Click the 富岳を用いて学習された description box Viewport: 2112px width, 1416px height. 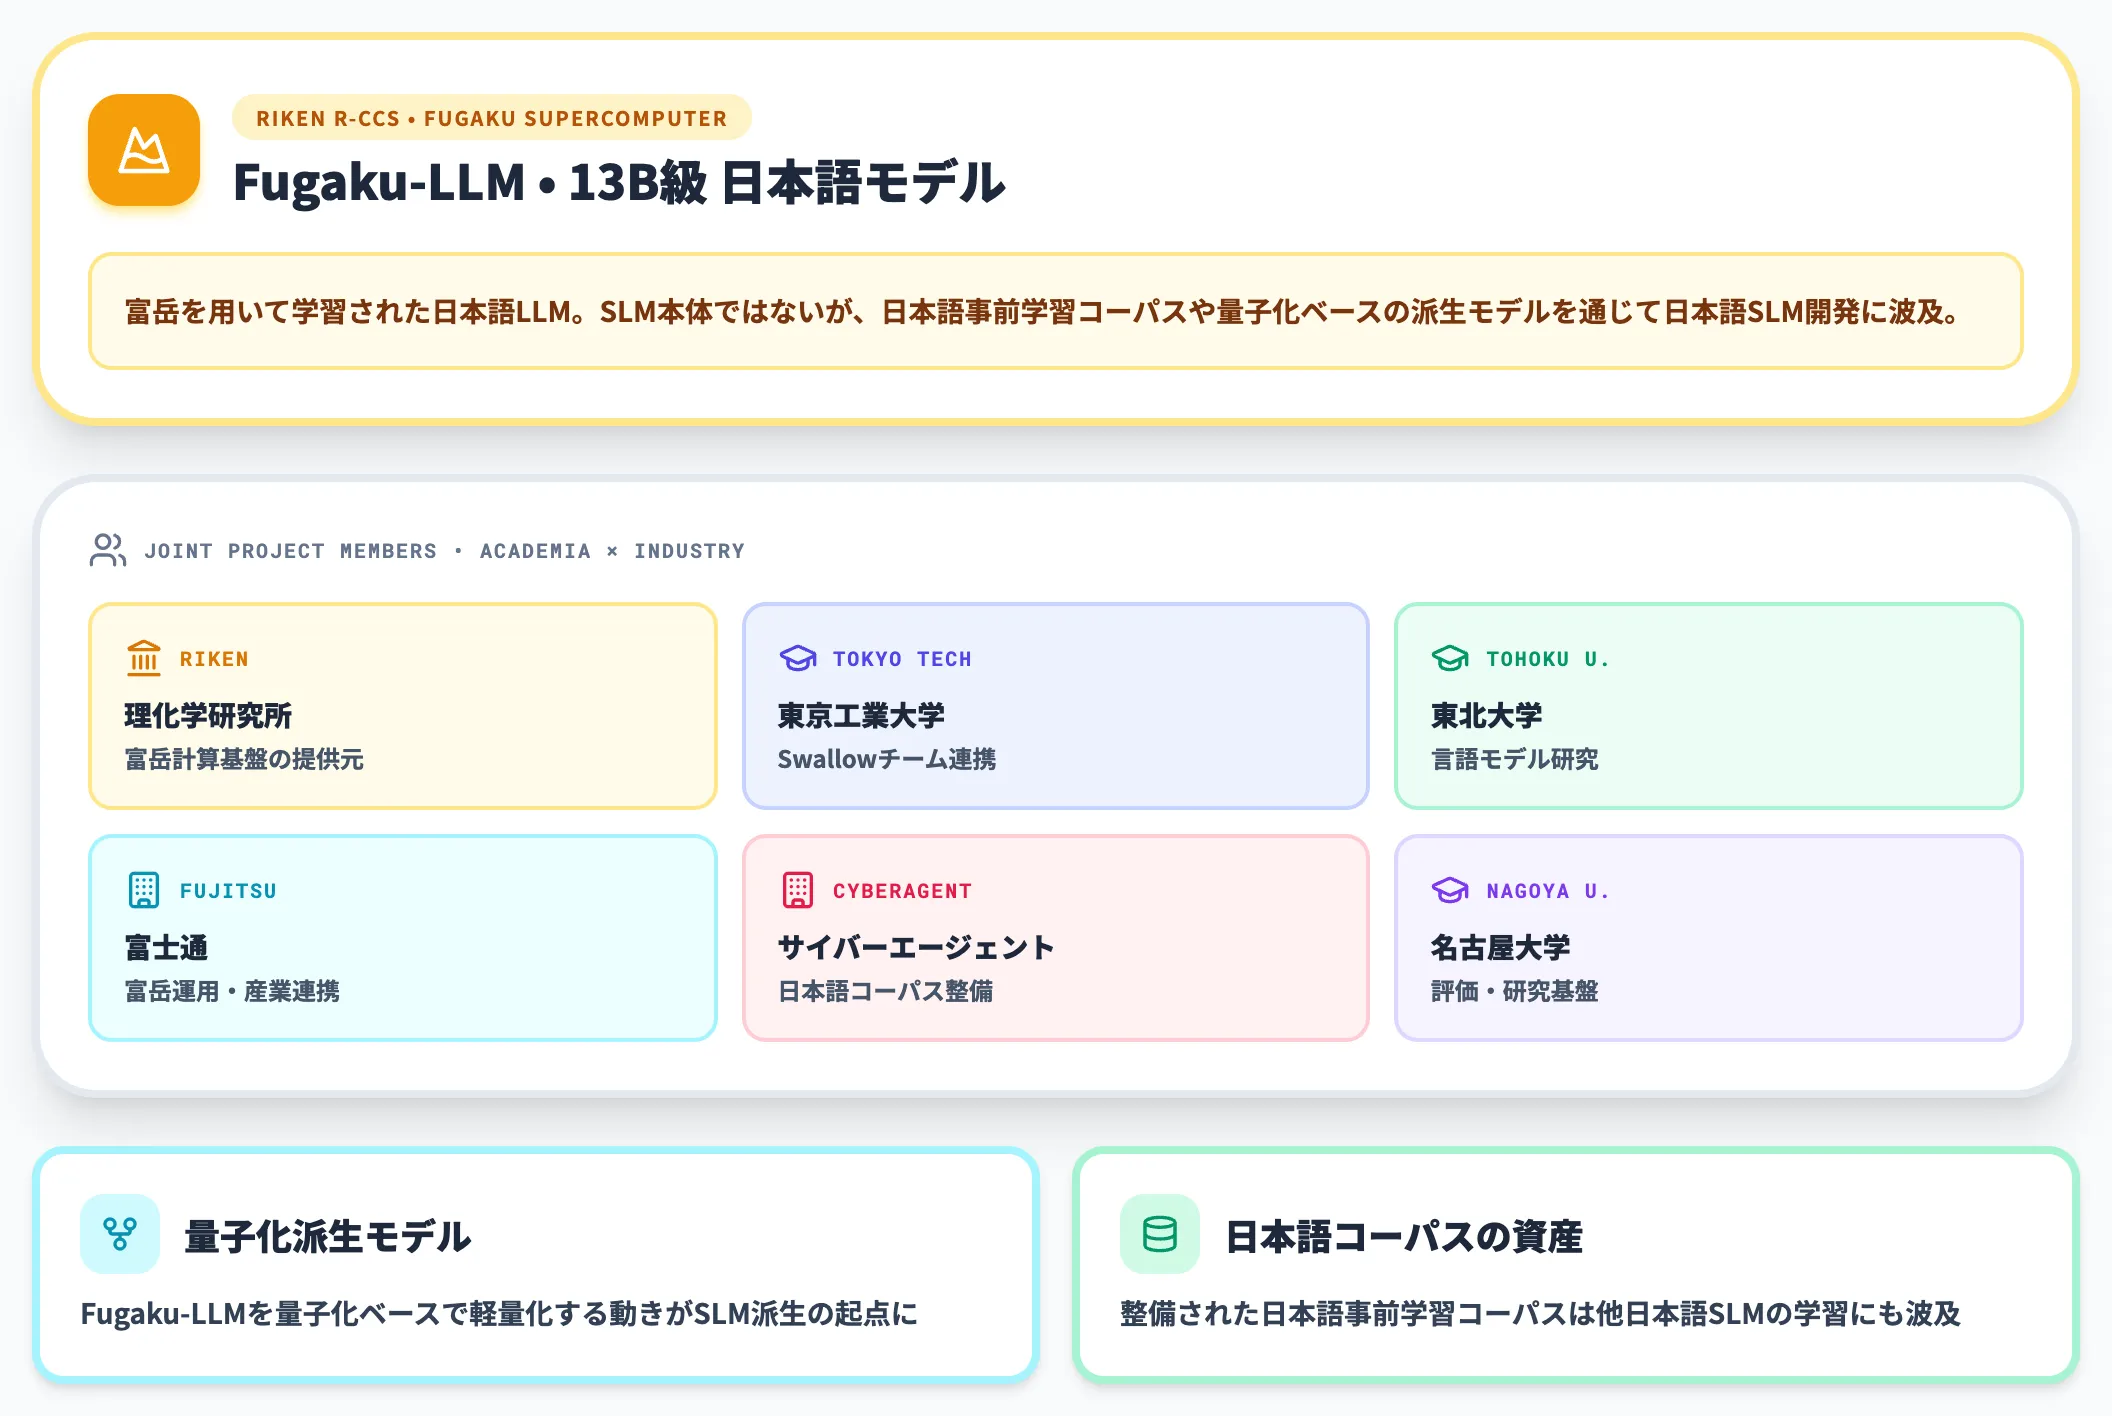[x=1056, y=311]
